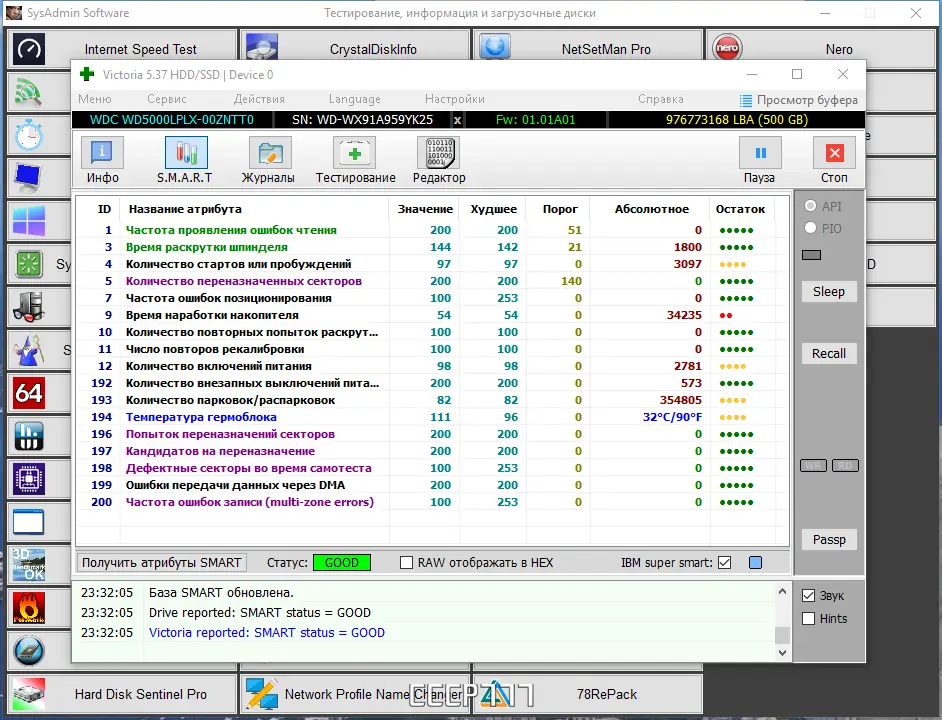The height and width of the screenshot is (720, 942).
Task: Select row Время наработки накопителя
Action: pyautogui.click(x=433, y=316)
